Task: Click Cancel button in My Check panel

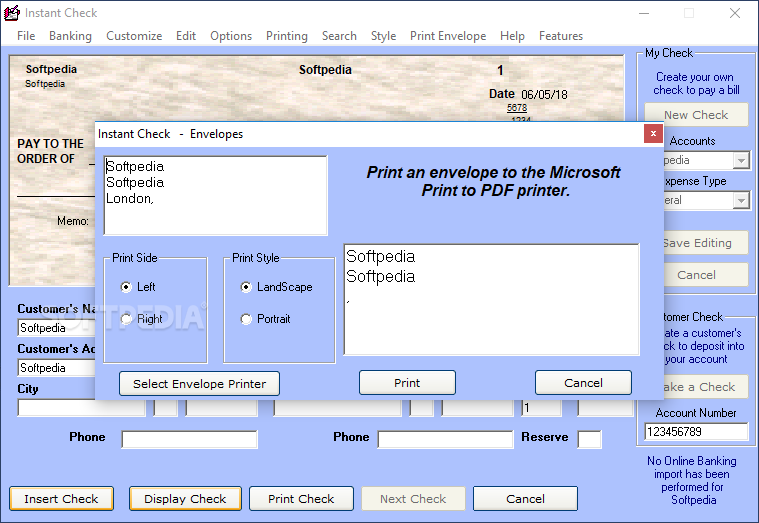Action: pyautogui.click(x=705, y=275)
